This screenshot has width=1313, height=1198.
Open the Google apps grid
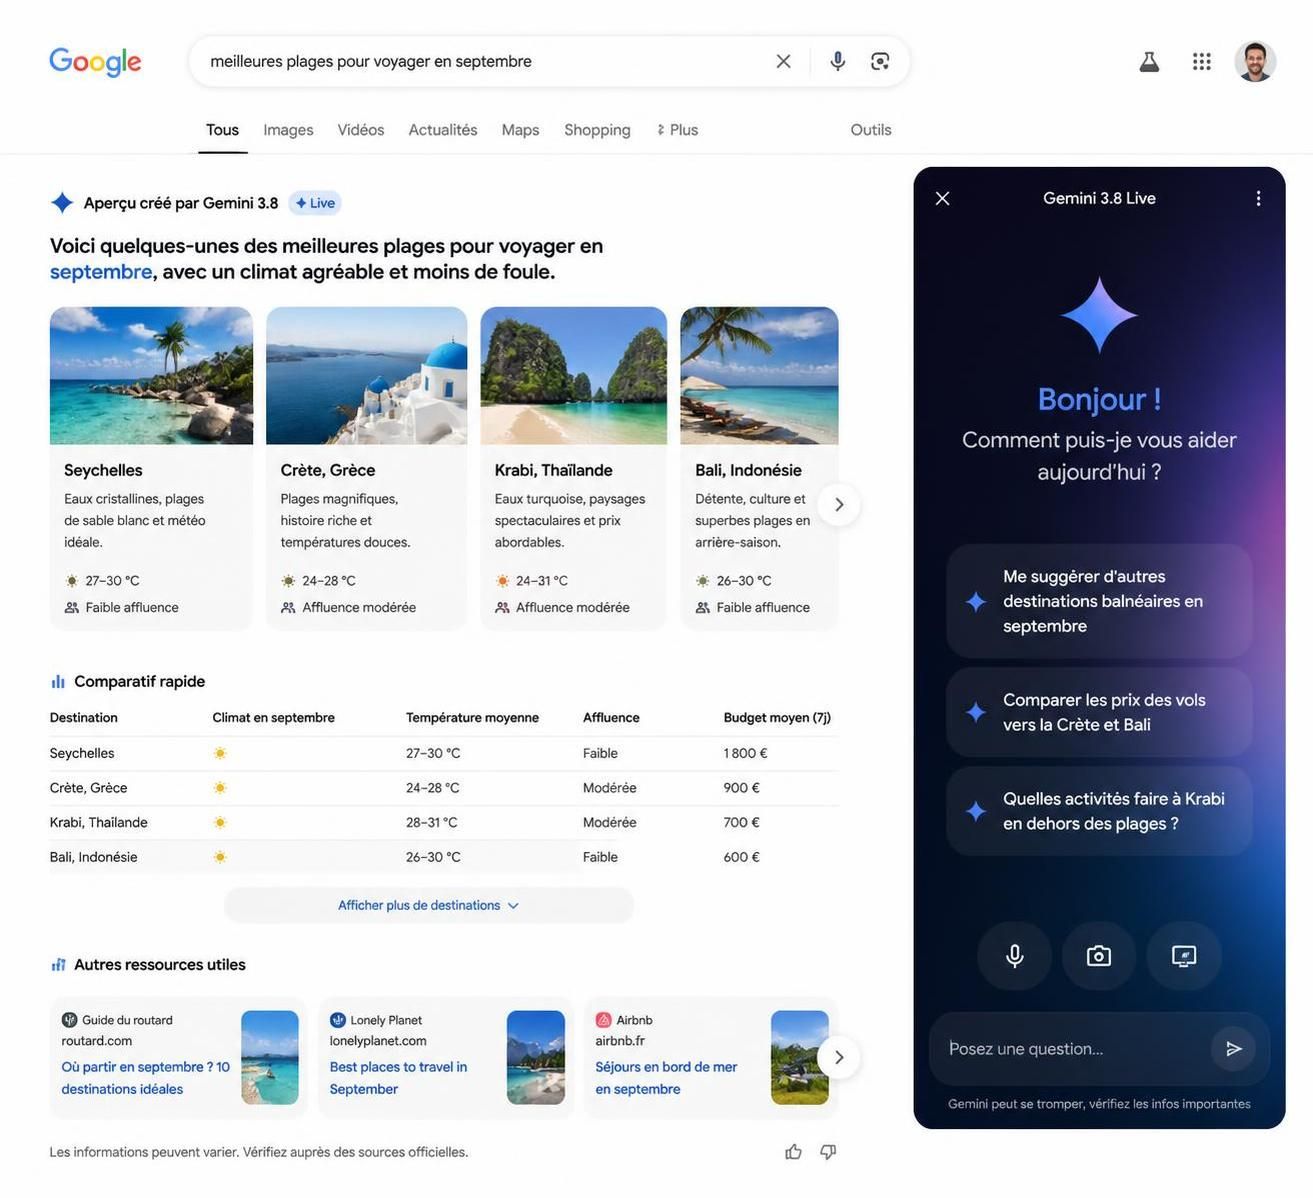1202,62
